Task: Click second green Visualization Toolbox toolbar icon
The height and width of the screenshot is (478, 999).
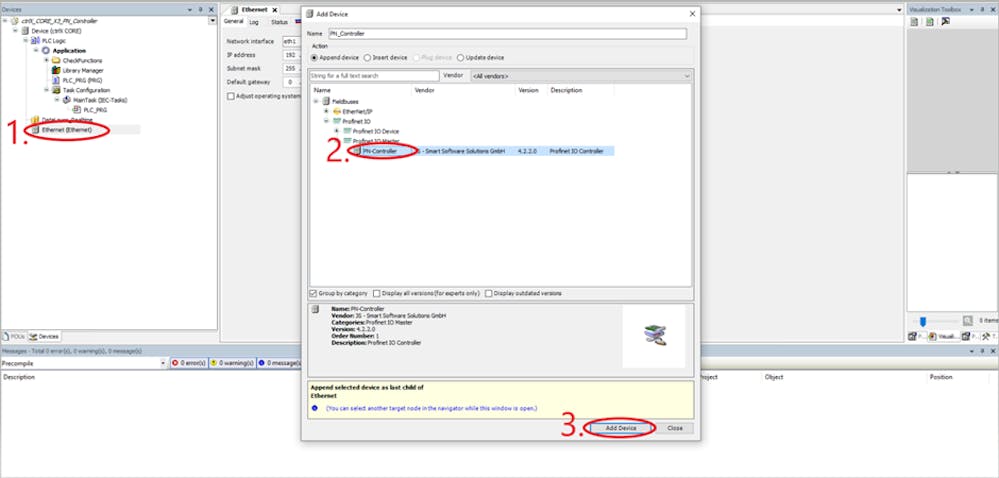Action: (930, 22)
